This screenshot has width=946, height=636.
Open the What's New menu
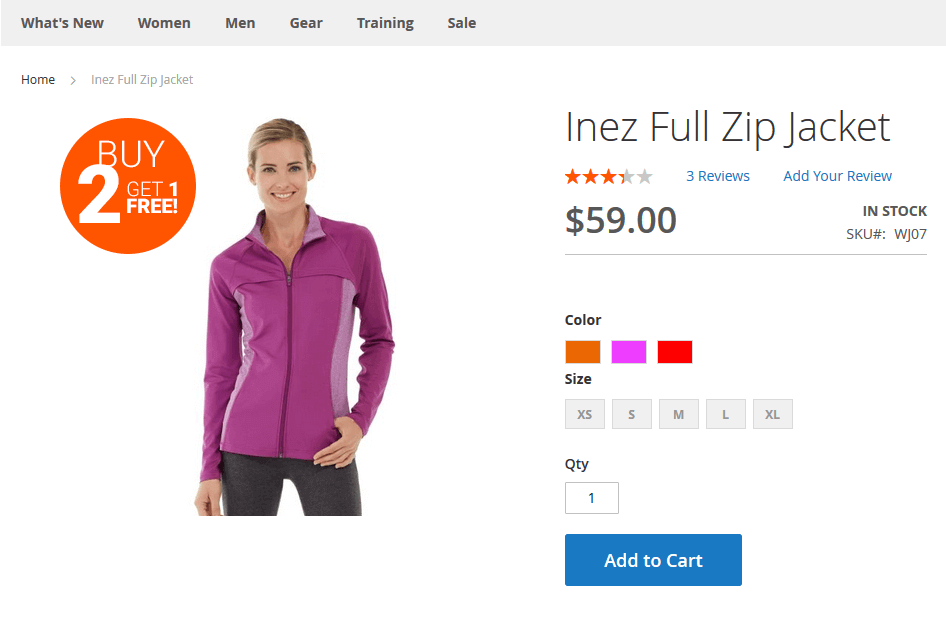[62, 23]
